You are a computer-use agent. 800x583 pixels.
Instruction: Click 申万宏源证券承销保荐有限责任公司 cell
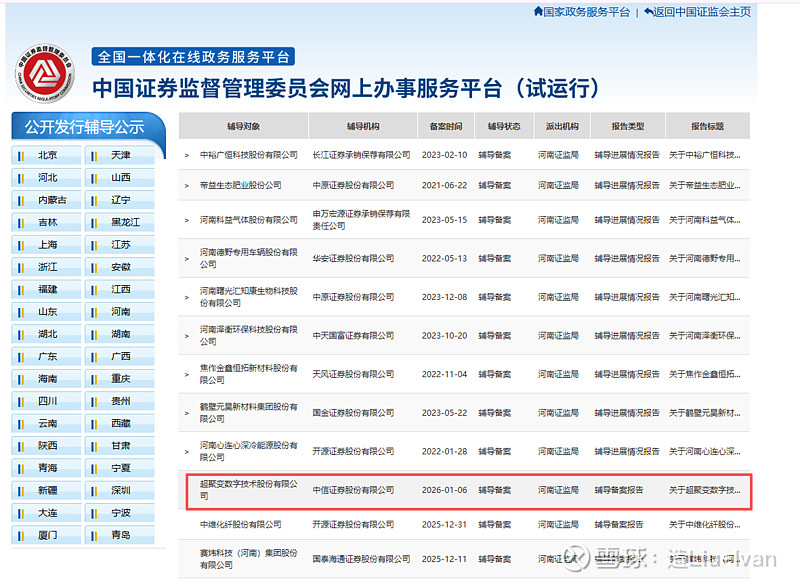click(x=361, y=220)
